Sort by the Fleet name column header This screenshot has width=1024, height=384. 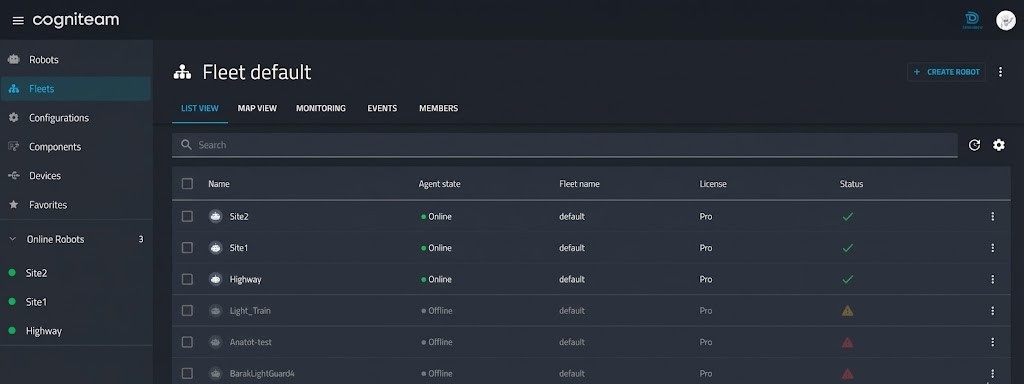[579, 184]
